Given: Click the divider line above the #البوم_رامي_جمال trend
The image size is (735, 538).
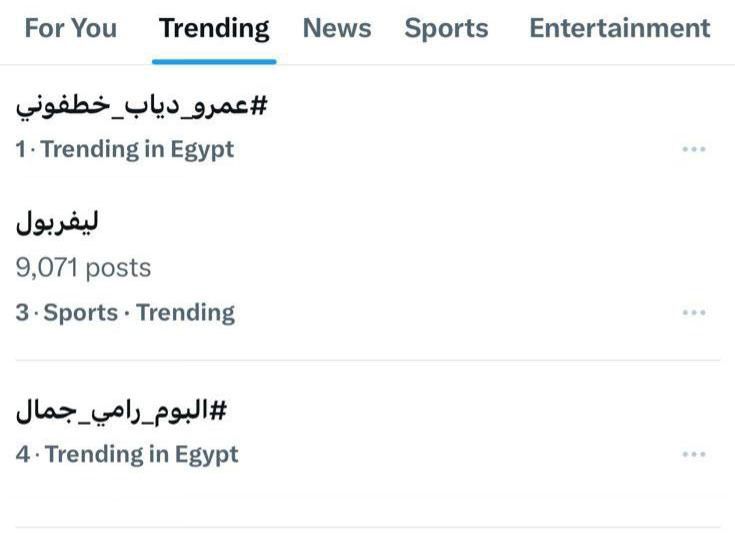Looking at the screenshot, I should 367,360.
